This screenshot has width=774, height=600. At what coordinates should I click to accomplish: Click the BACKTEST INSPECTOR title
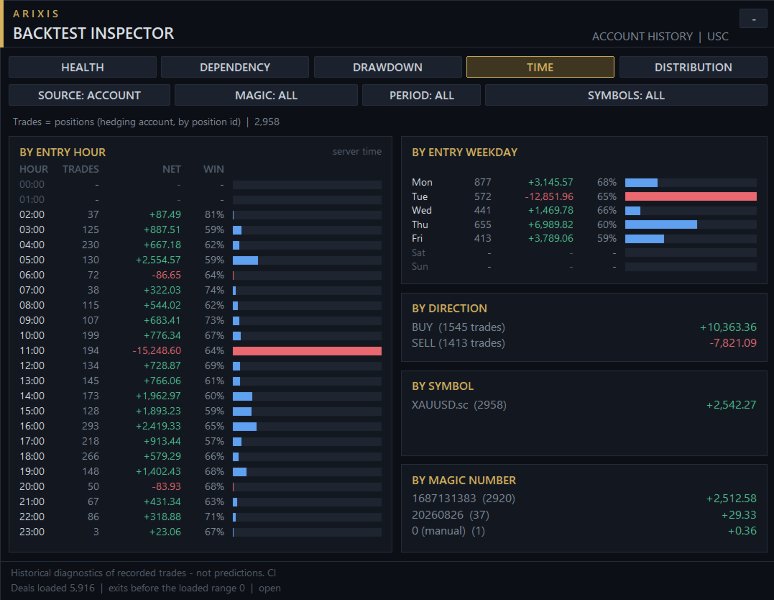pyautogui.click(x=93, y=34)
